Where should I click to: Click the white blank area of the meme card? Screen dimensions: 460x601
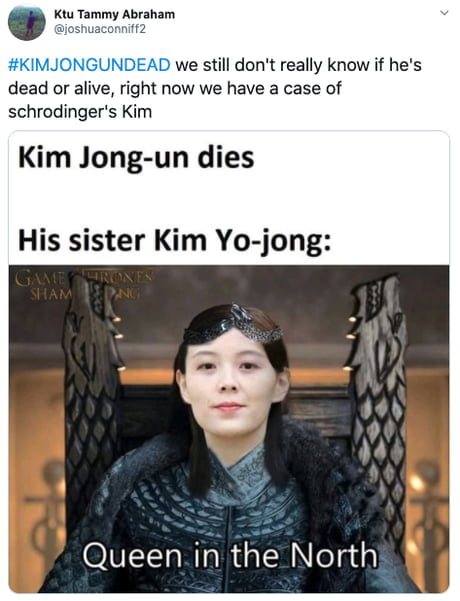229,199
